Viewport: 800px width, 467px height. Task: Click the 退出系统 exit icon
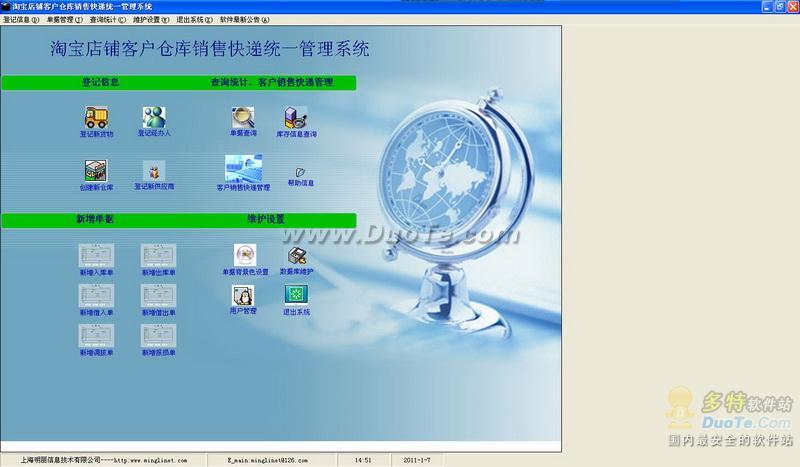pyautogui.click(x=296, y=294)
